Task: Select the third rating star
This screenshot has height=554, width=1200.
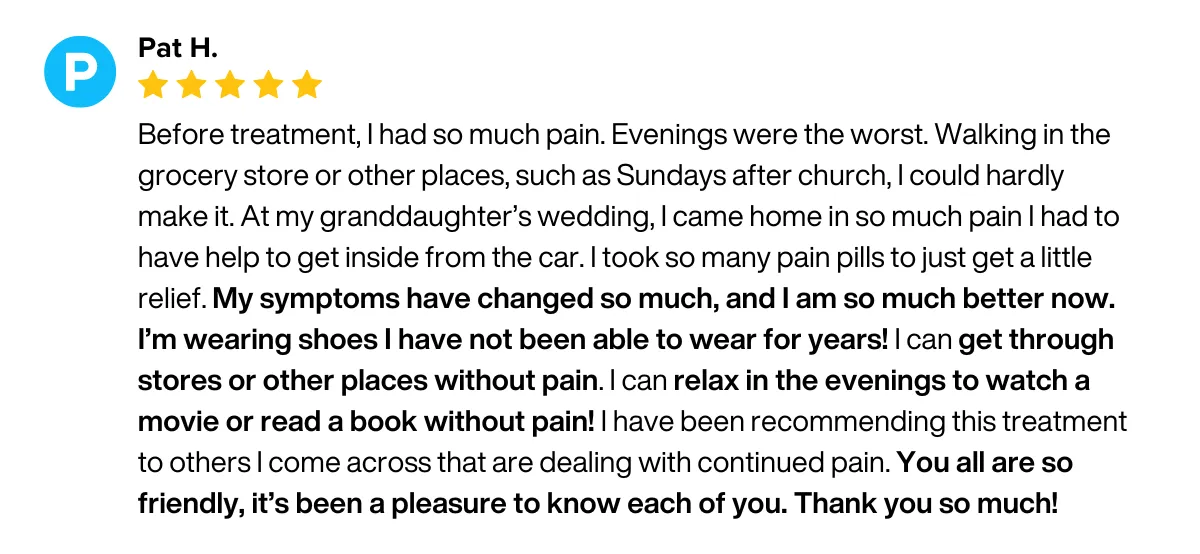Action: click(230, 85)
